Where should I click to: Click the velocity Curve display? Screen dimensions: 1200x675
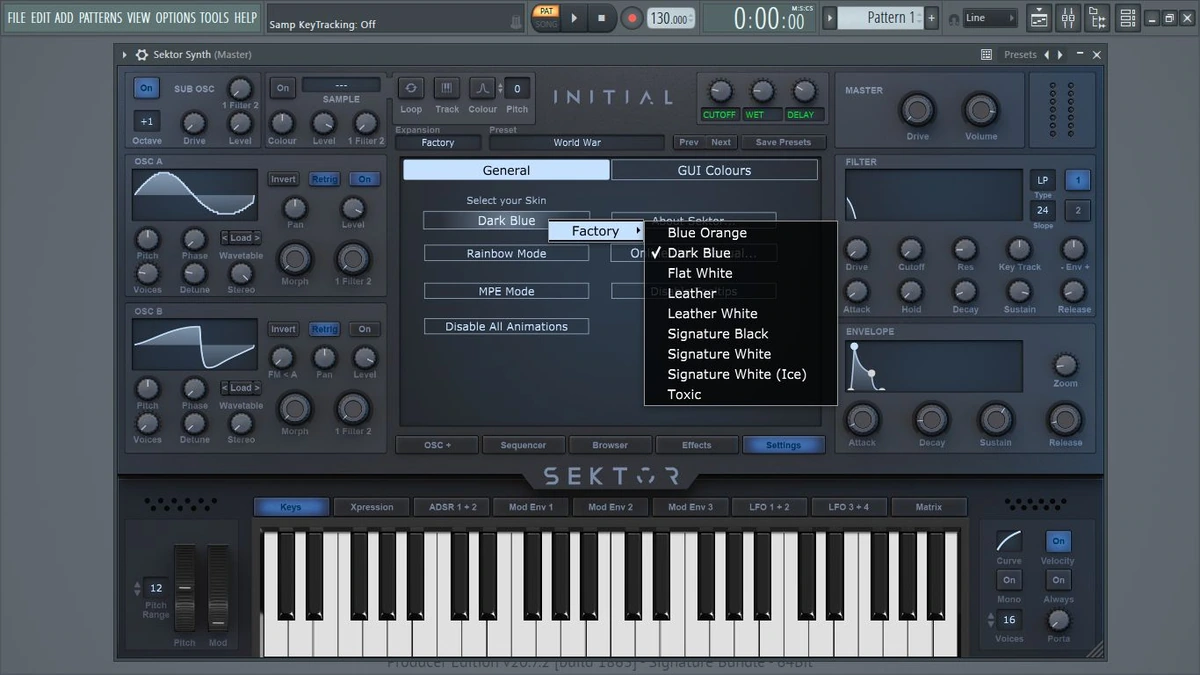(1009, 541)
